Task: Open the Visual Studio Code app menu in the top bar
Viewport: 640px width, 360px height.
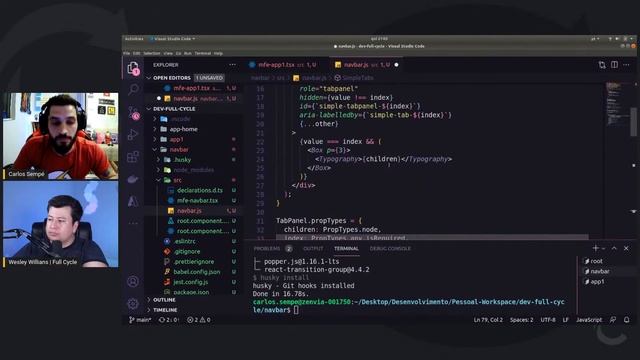Action: [x=172, y=39]
